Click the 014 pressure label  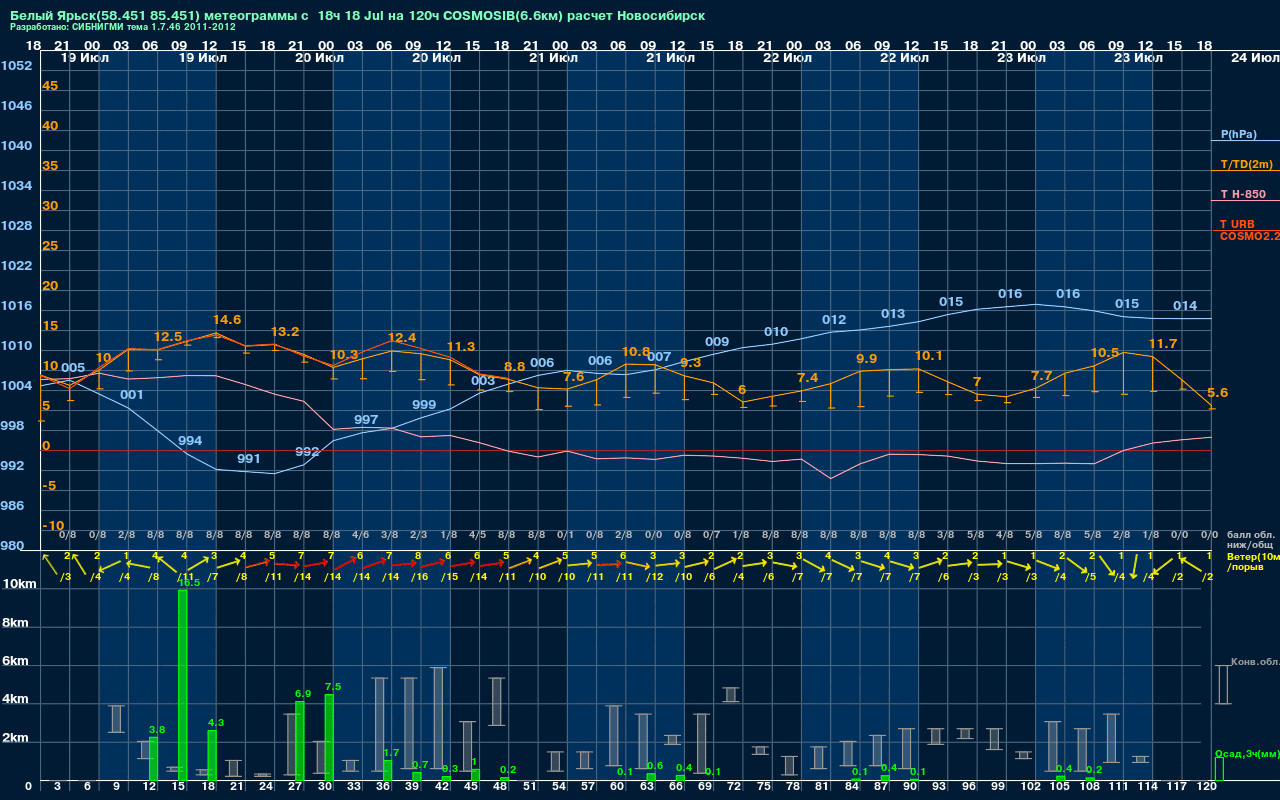tap(1185, 306)
